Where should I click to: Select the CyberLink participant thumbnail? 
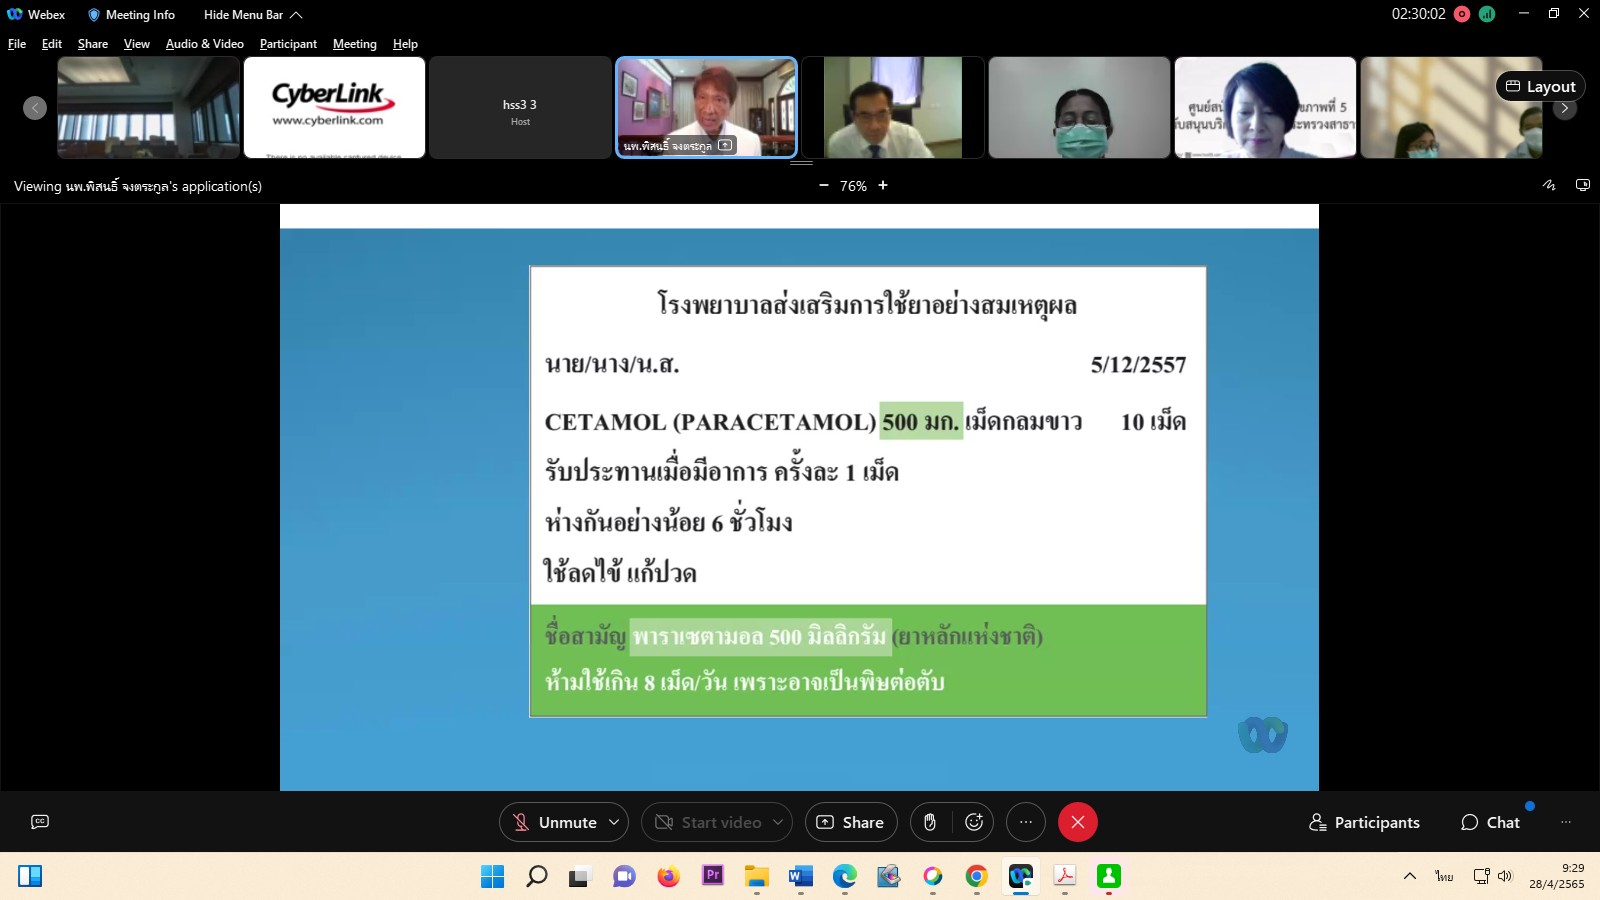pyautogui.click(x=334, y=107)
